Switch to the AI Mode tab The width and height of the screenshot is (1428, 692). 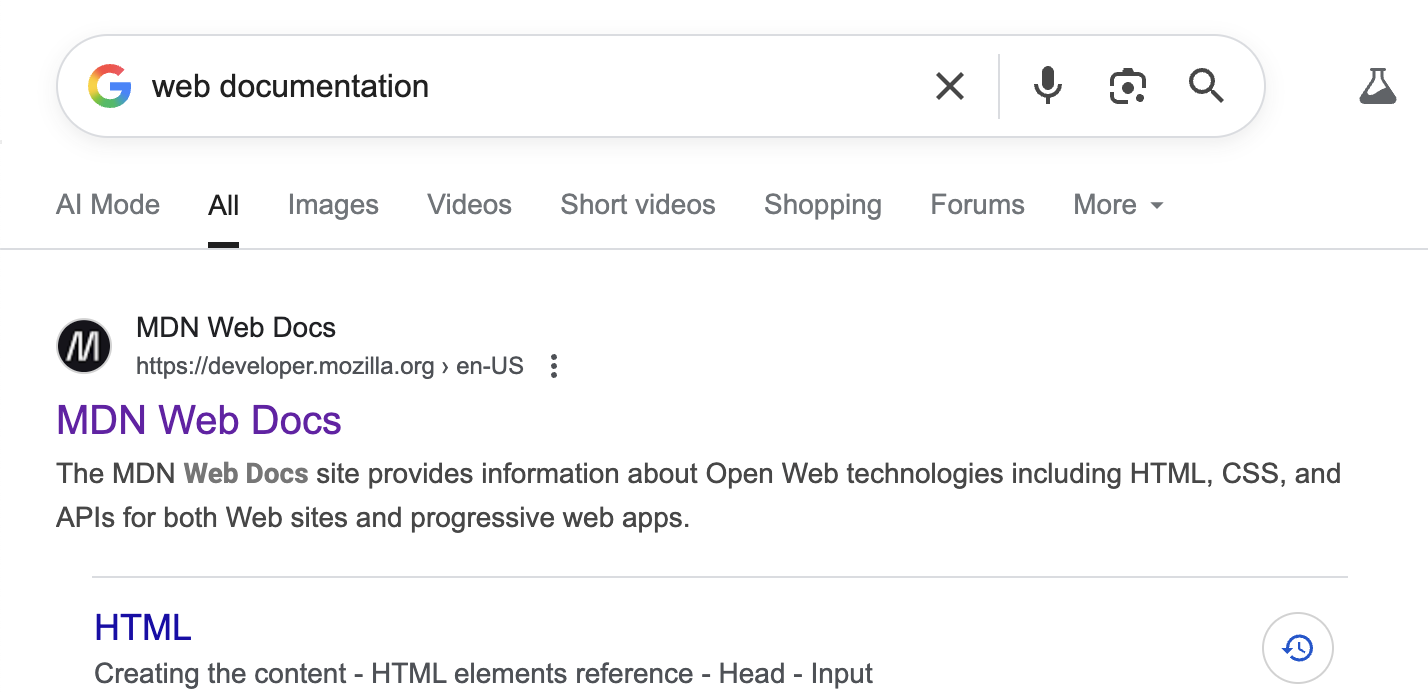[x=108, y=205]
